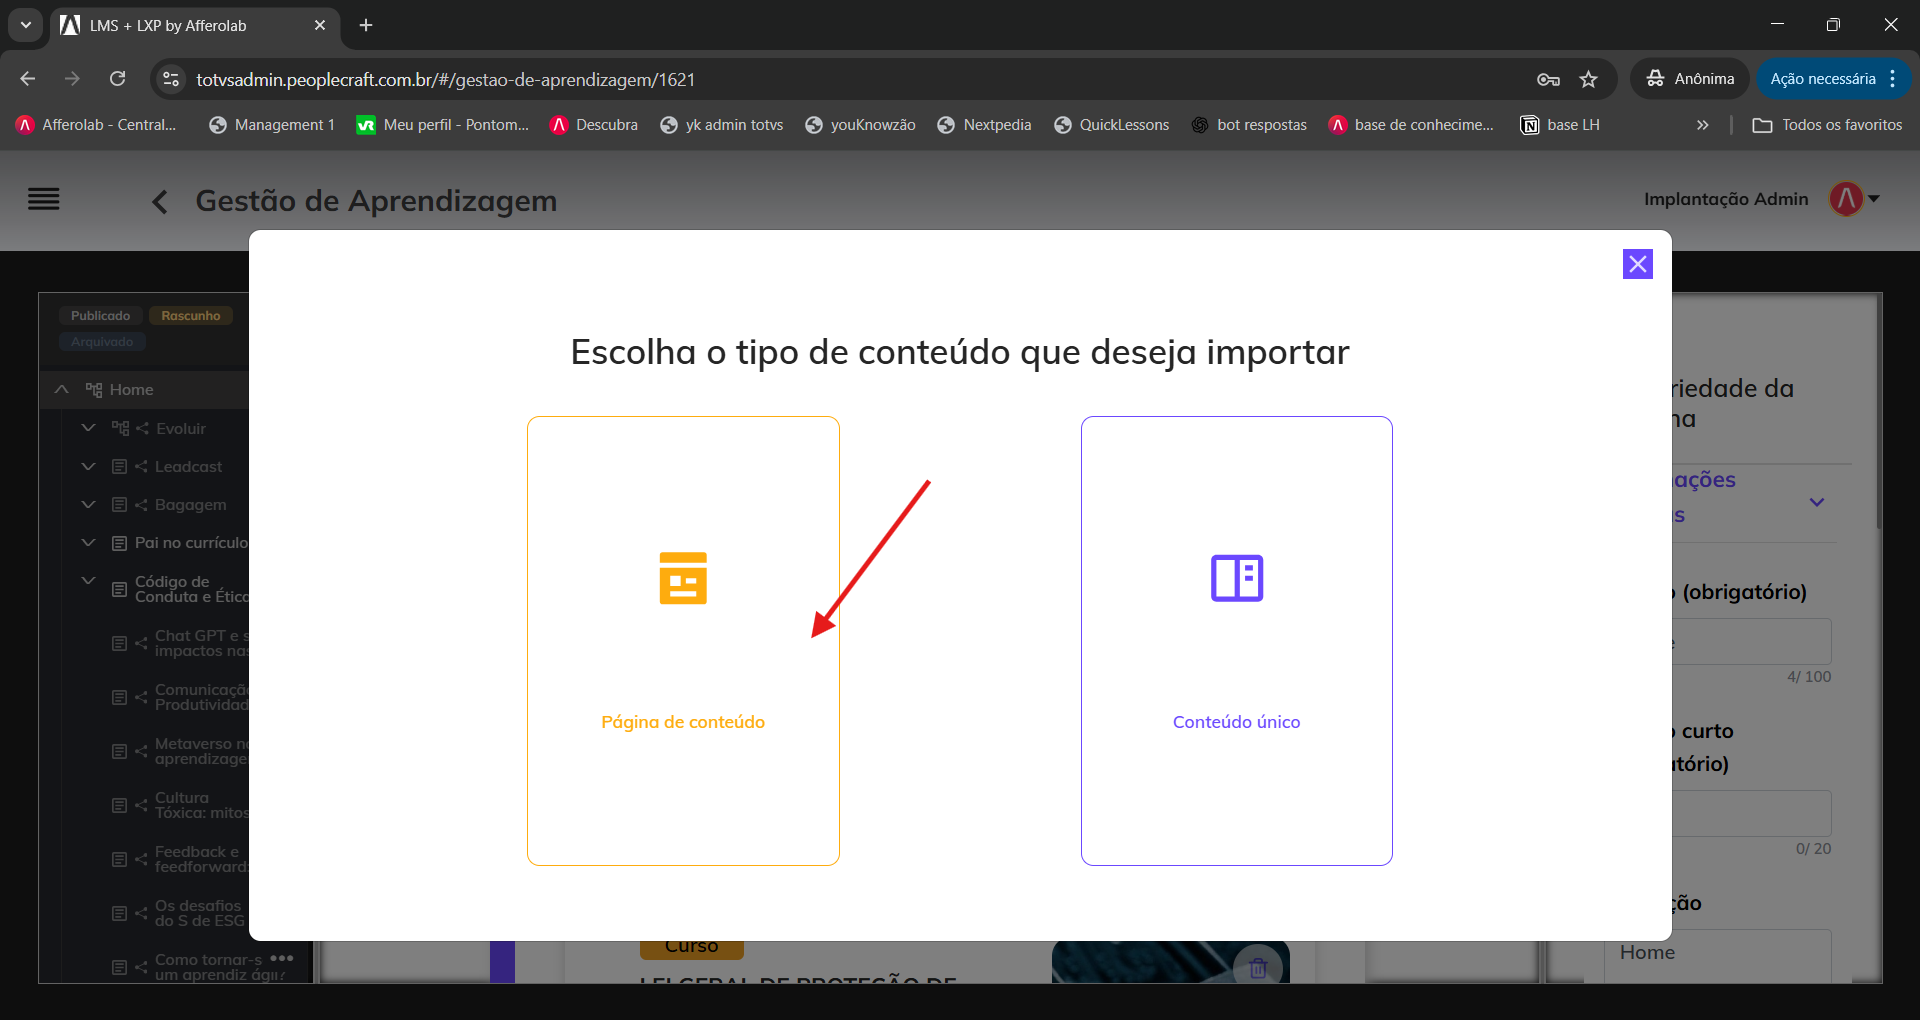1920x1020 pixels.
Task: Open the Ação necessária browser menu
Action: pos(1824,78)
